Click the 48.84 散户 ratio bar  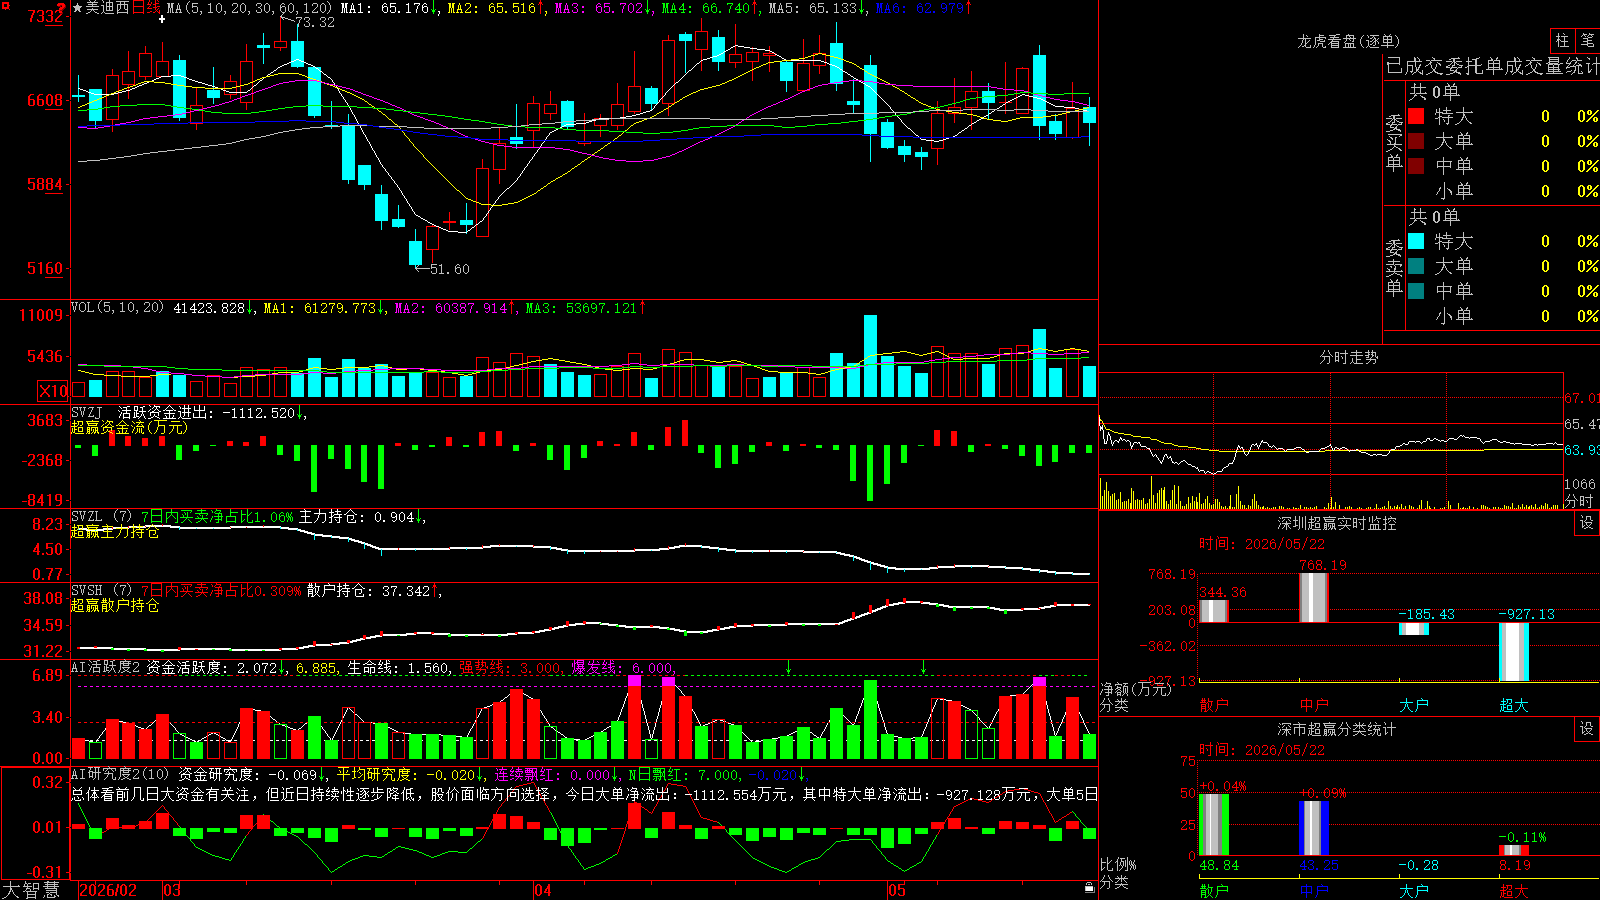[1214, 825]
